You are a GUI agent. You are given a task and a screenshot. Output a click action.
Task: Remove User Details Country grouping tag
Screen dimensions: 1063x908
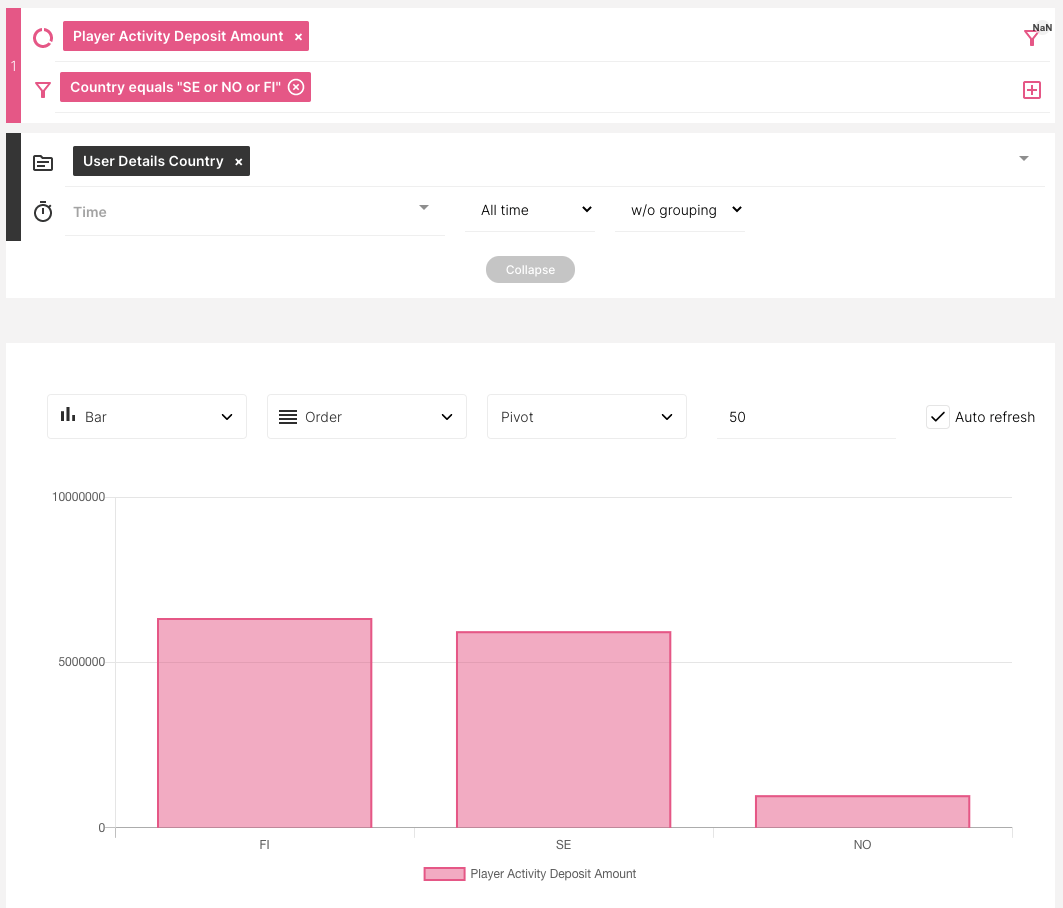coord(238,162)
